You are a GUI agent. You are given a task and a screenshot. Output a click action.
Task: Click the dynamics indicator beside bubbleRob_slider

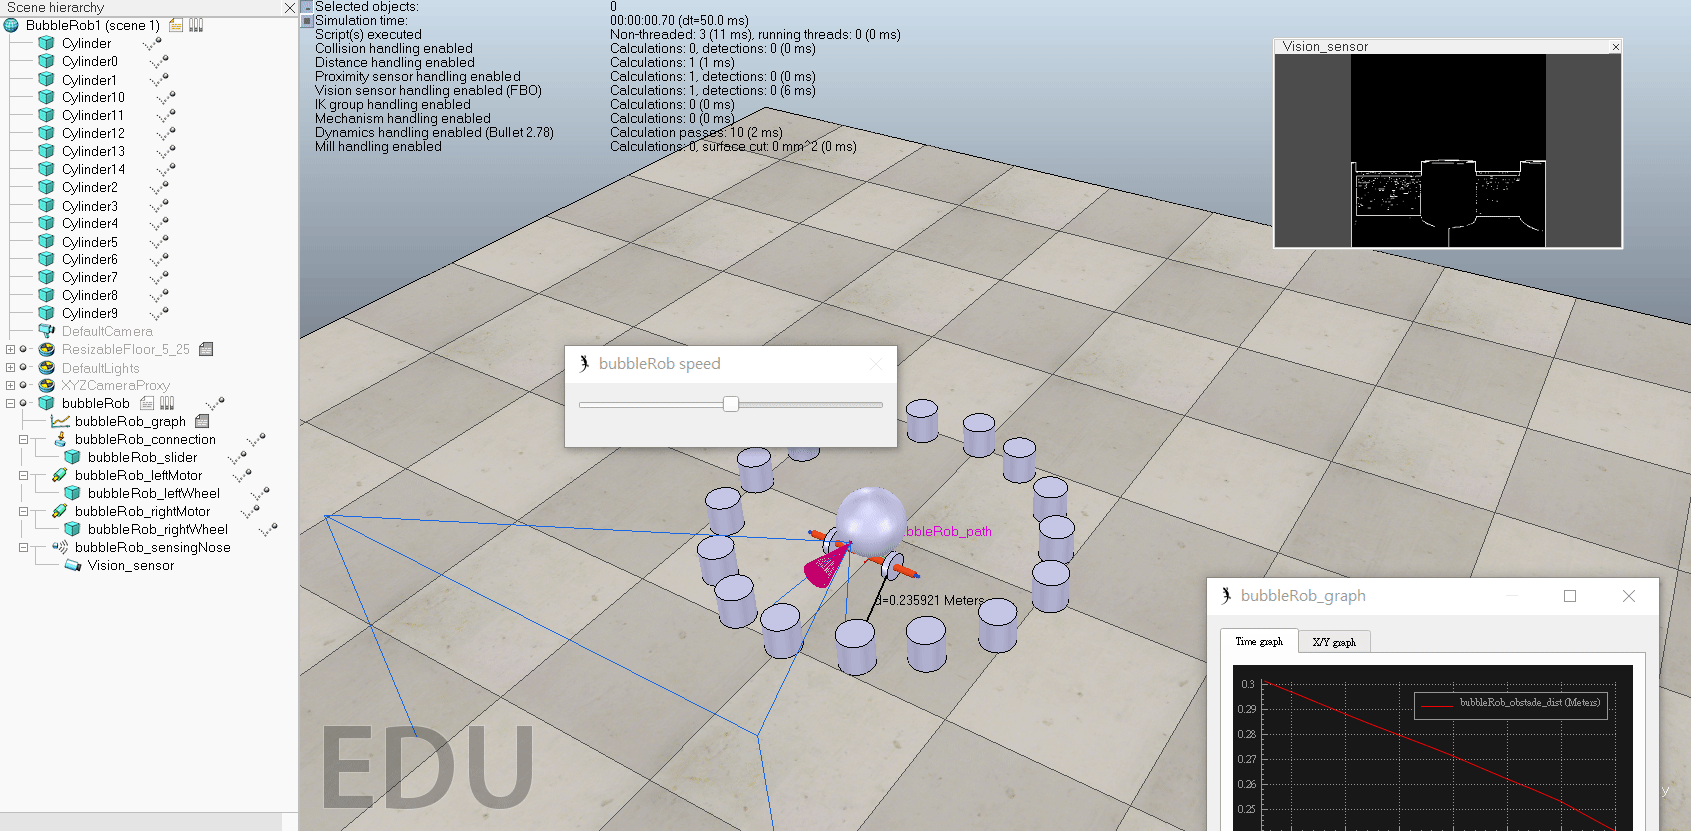(x=237, y=458)
